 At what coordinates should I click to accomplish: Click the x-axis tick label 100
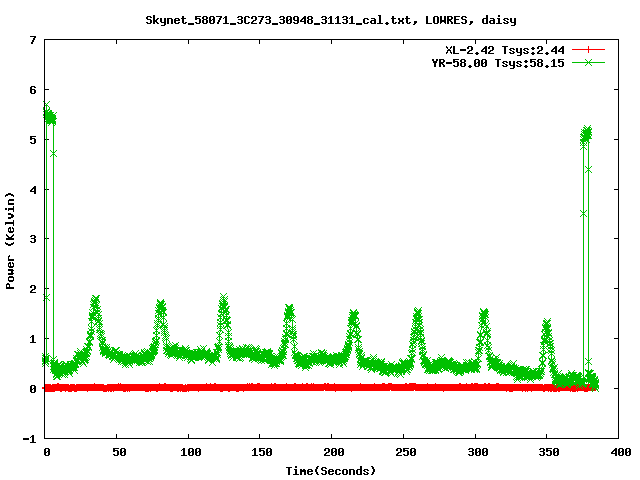pyautogui.click(x=191, y=452)
